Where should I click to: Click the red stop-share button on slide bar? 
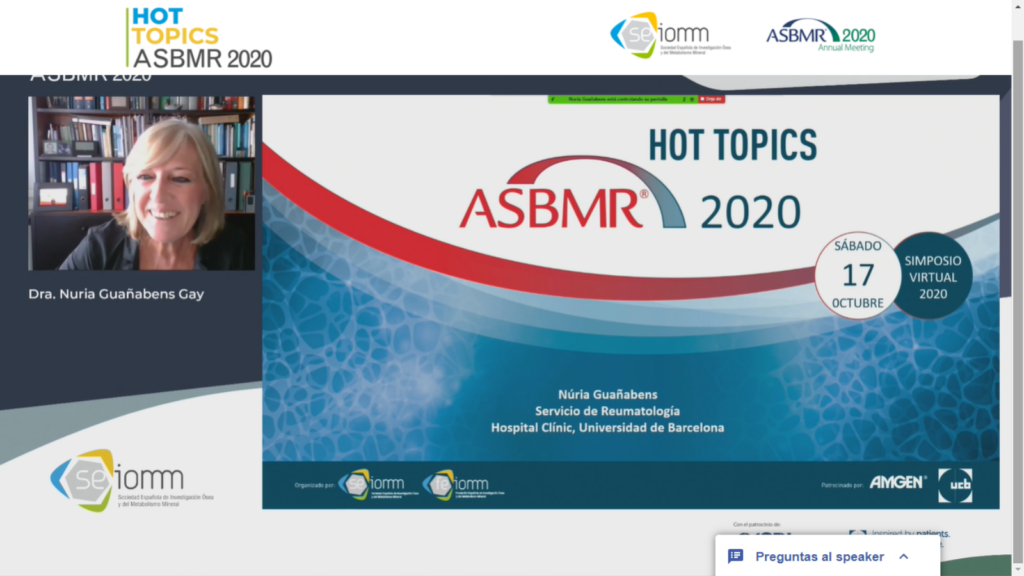point(711,99)
